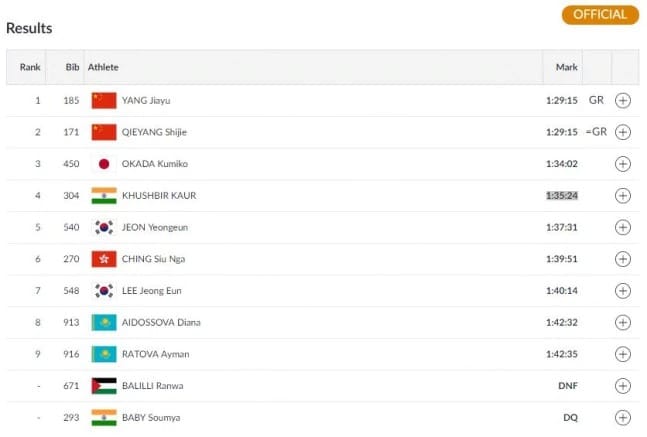Open athlete link KHUSHBIR KAUR
This screenshot has width=647, height=437.
[159, 196]
